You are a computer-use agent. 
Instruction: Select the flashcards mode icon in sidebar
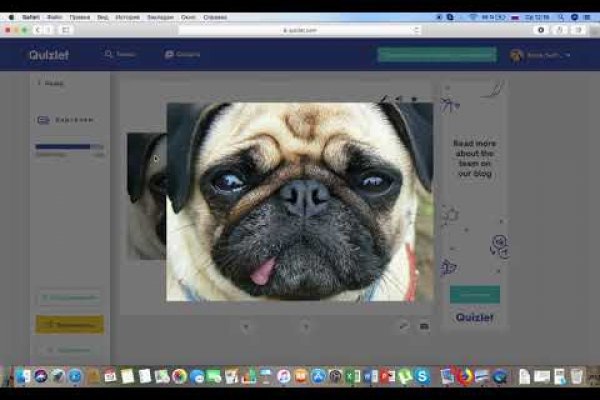click(x=43, y=120)
